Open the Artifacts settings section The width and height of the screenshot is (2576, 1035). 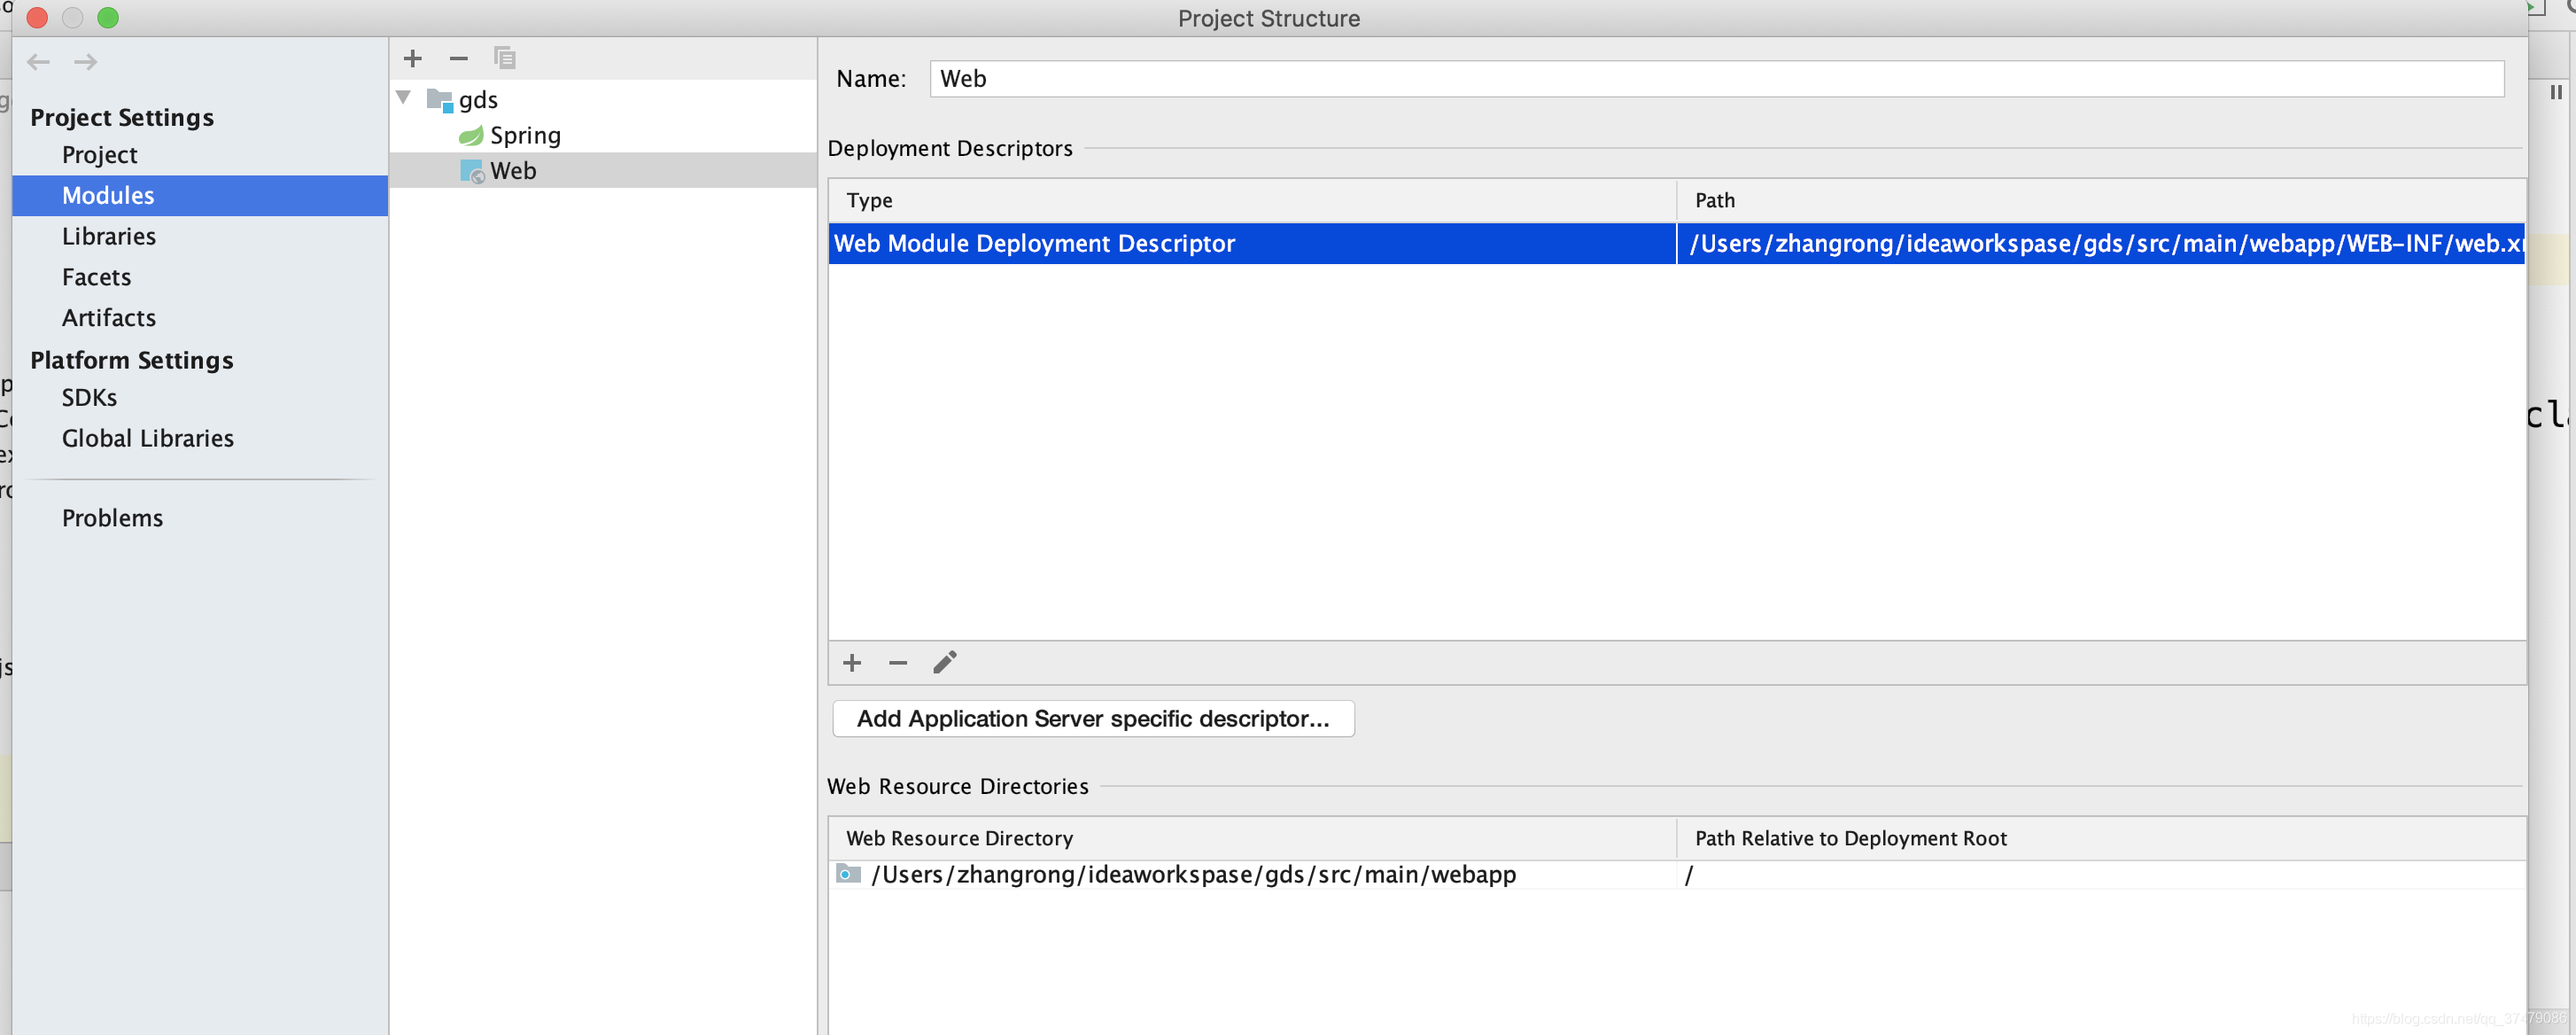108,318
